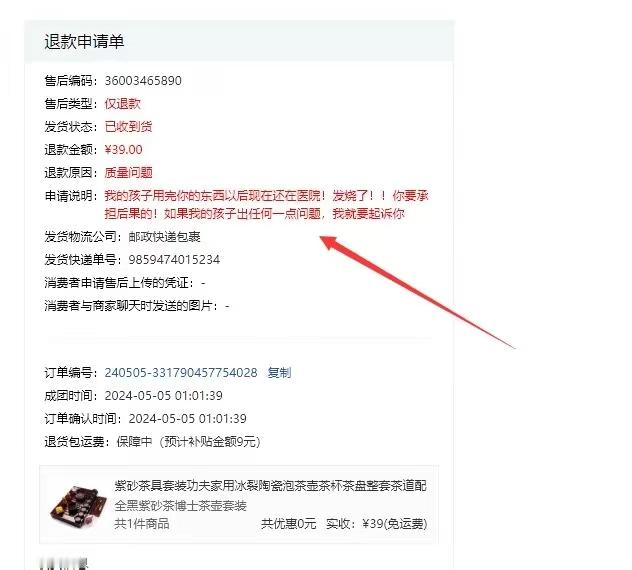Click the 退款申请单 header title
Viewport: 632px width, 570px height.
click(x=84, y=42)
